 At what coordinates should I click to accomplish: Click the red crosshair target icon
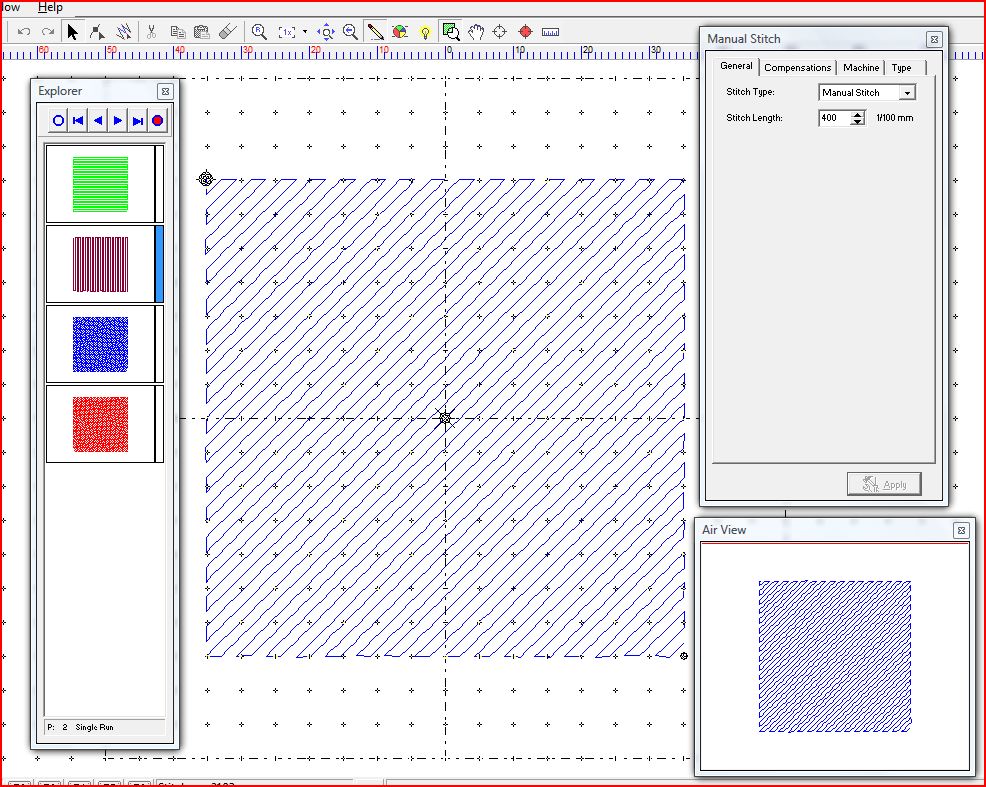coord(526,31)
